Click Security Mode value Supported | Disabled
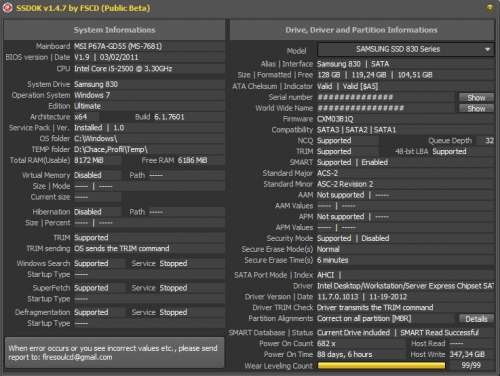The height and width of the screenshot is (376, 500). point(353,238)
